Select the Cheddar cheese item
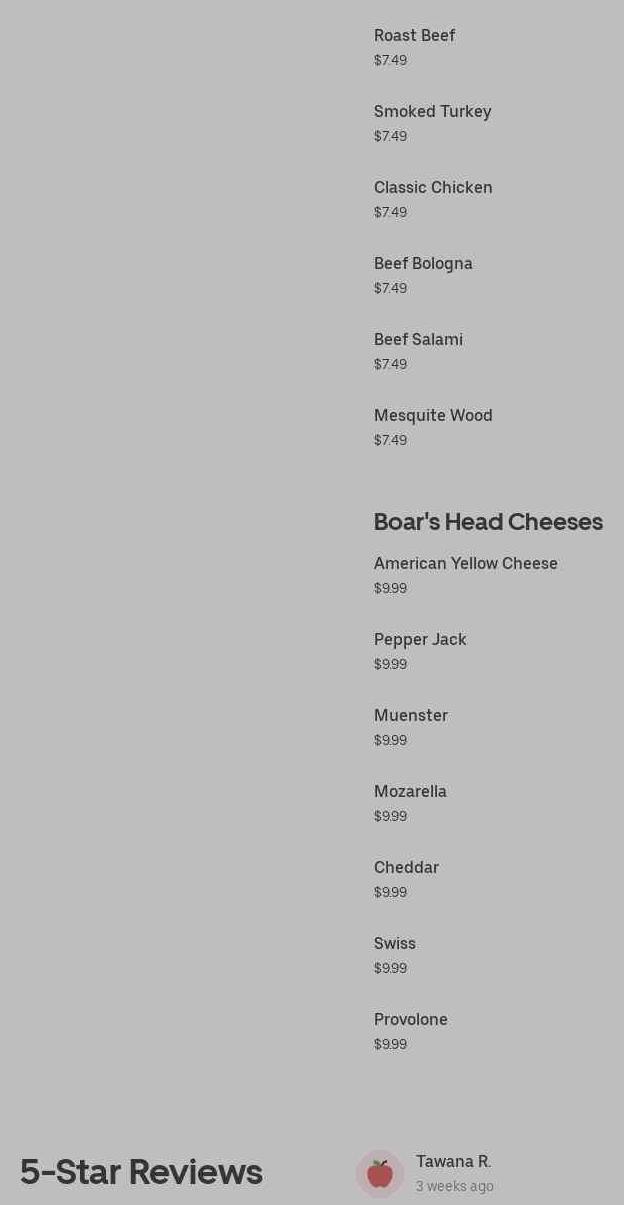 click(x=406, y=868)
